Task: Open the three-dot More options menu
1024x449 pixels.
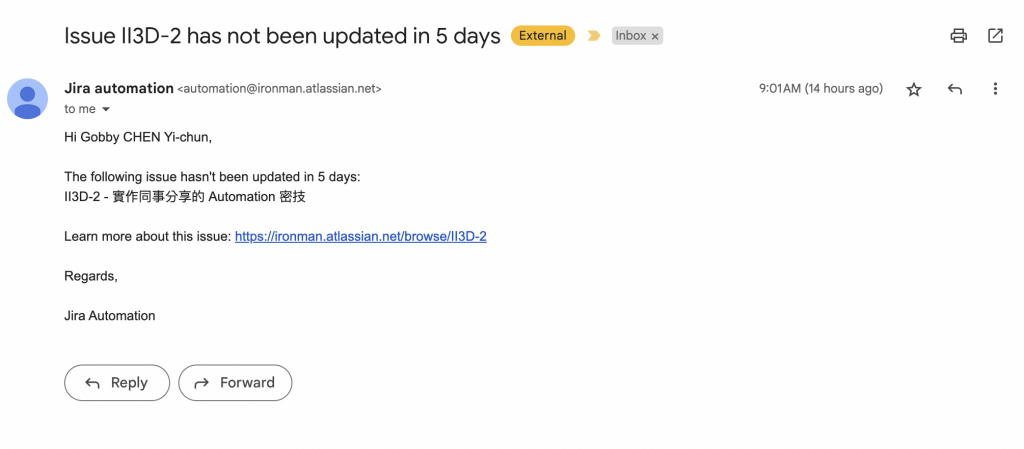Action: point(995,89)
